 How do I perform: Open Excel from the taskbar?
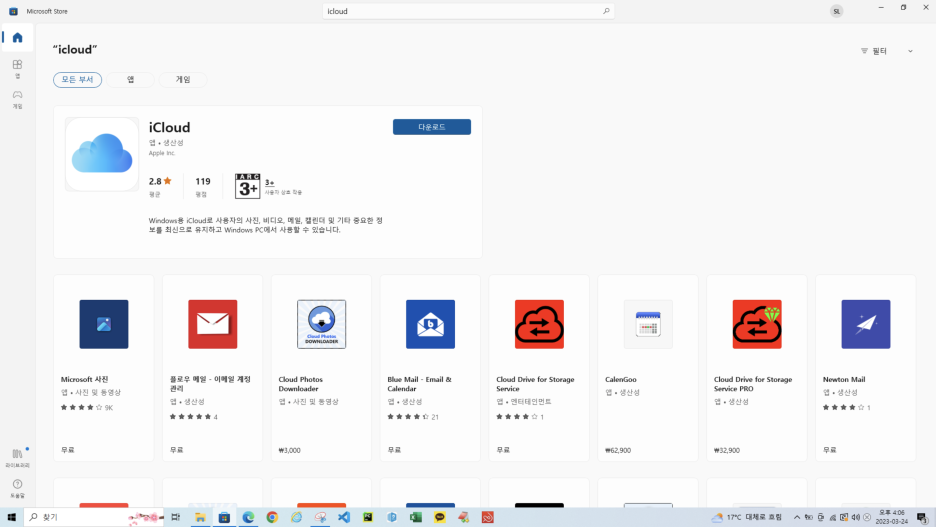[x=415, y=517]
